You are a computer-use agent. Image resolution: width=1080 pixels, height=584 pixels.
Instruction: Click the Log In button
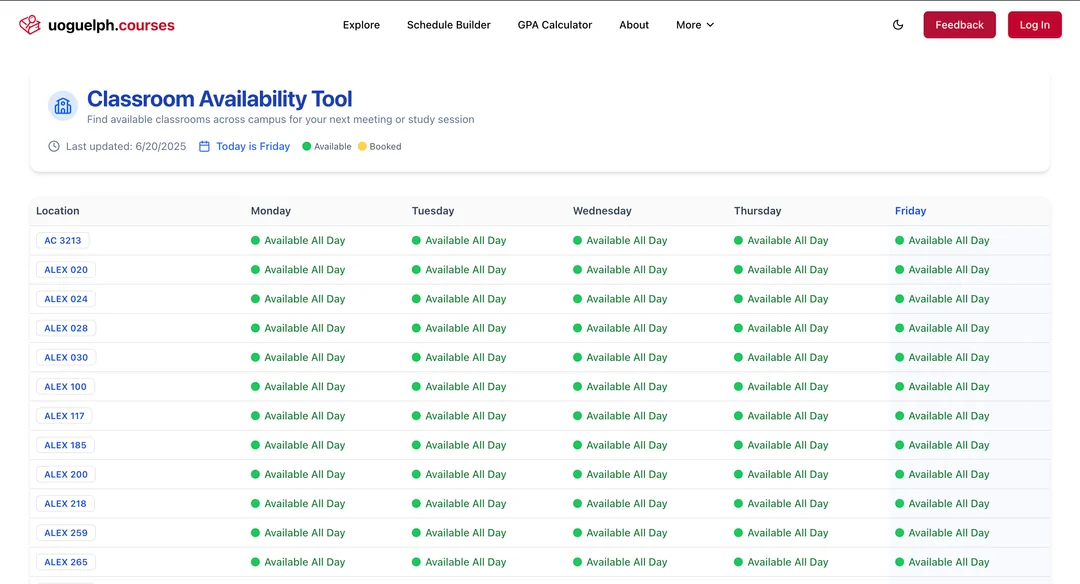pyautogui.click(x=1035, y=25)
